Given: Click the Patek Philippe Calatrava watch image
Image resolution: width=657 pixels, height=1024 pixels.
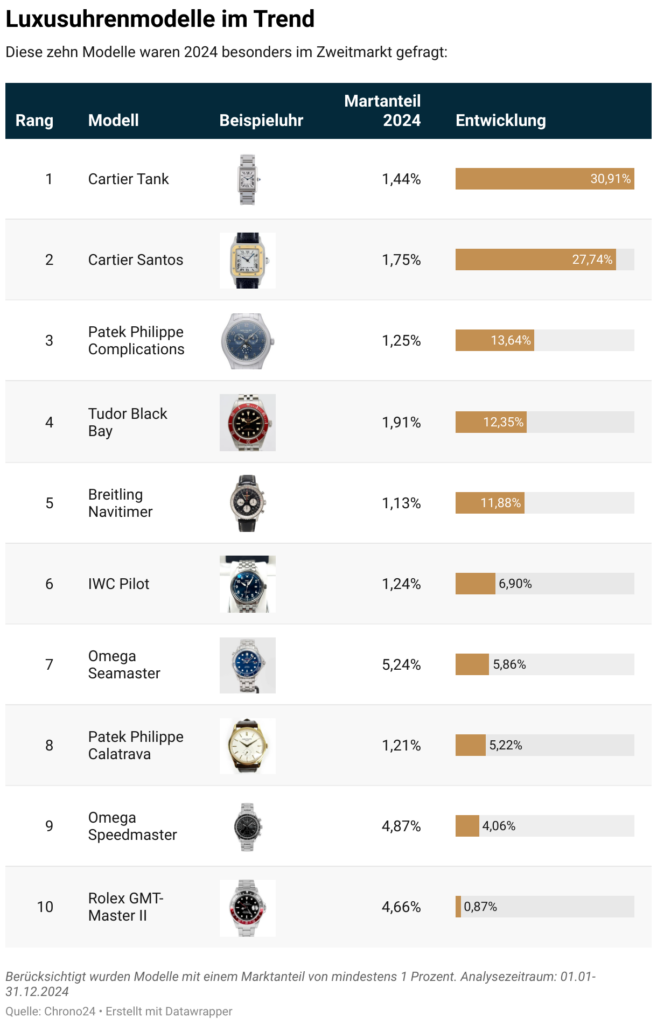Looking at the screenshot, I should [248, 746].
